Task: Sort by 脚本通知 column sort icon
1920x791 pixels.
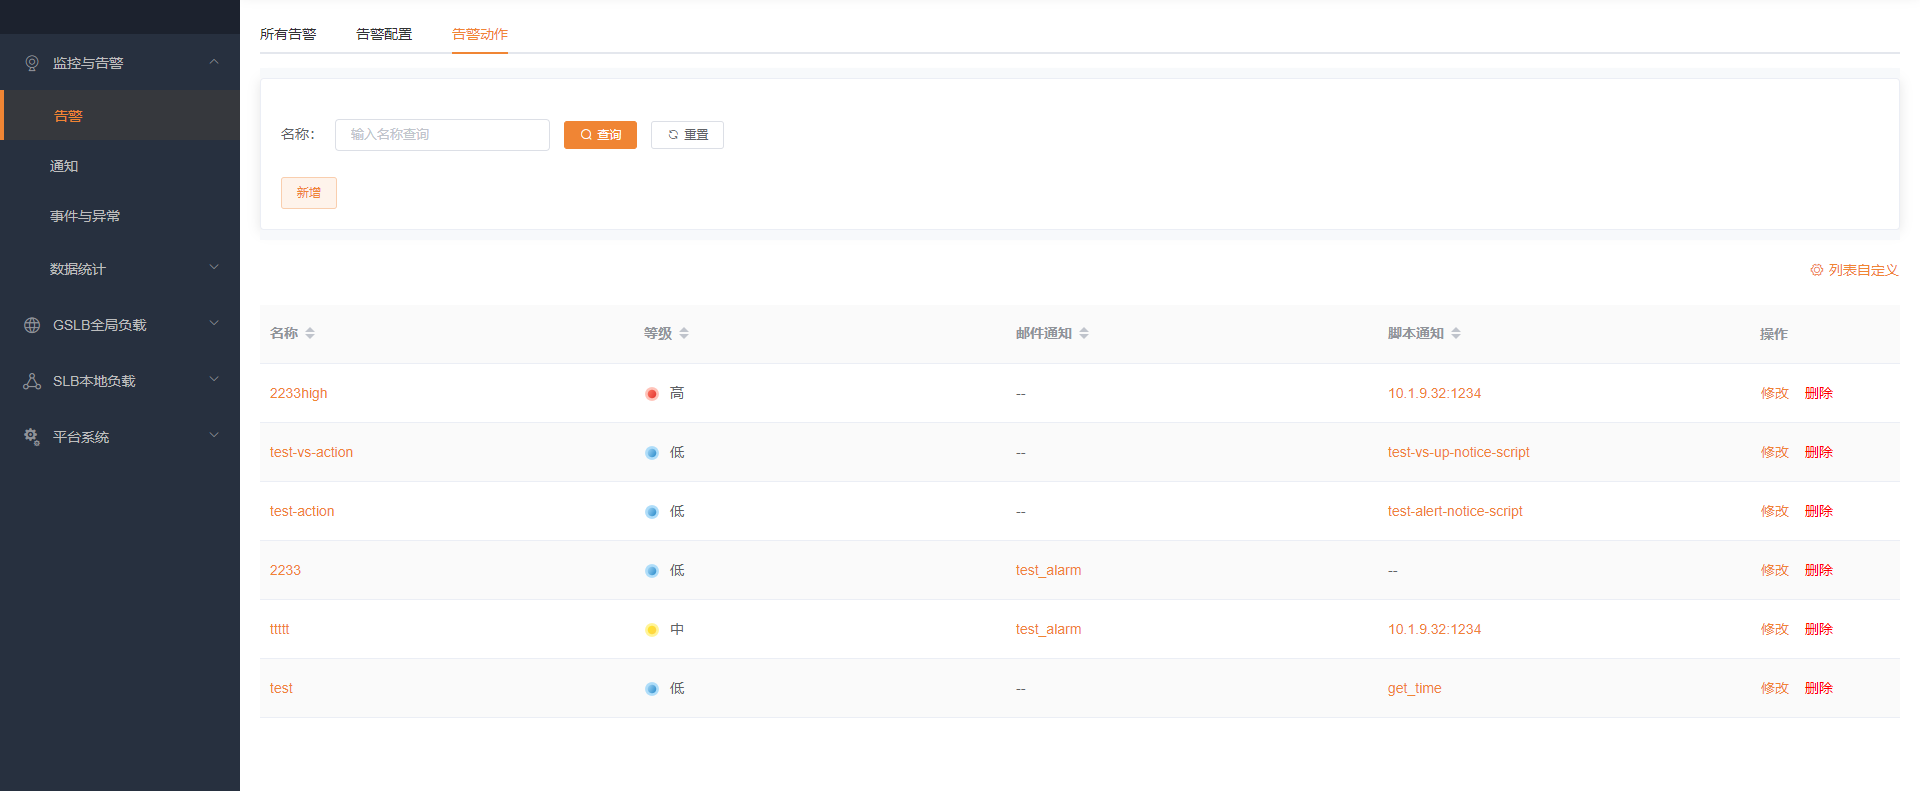Action: 1456,333
